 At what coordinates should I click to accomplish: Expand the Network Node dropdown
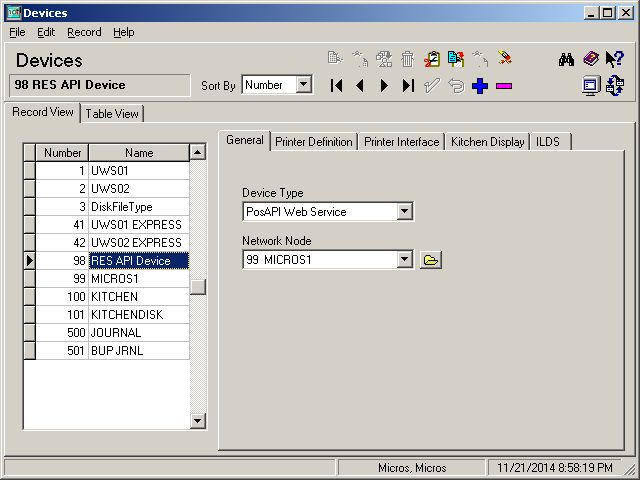404,260
